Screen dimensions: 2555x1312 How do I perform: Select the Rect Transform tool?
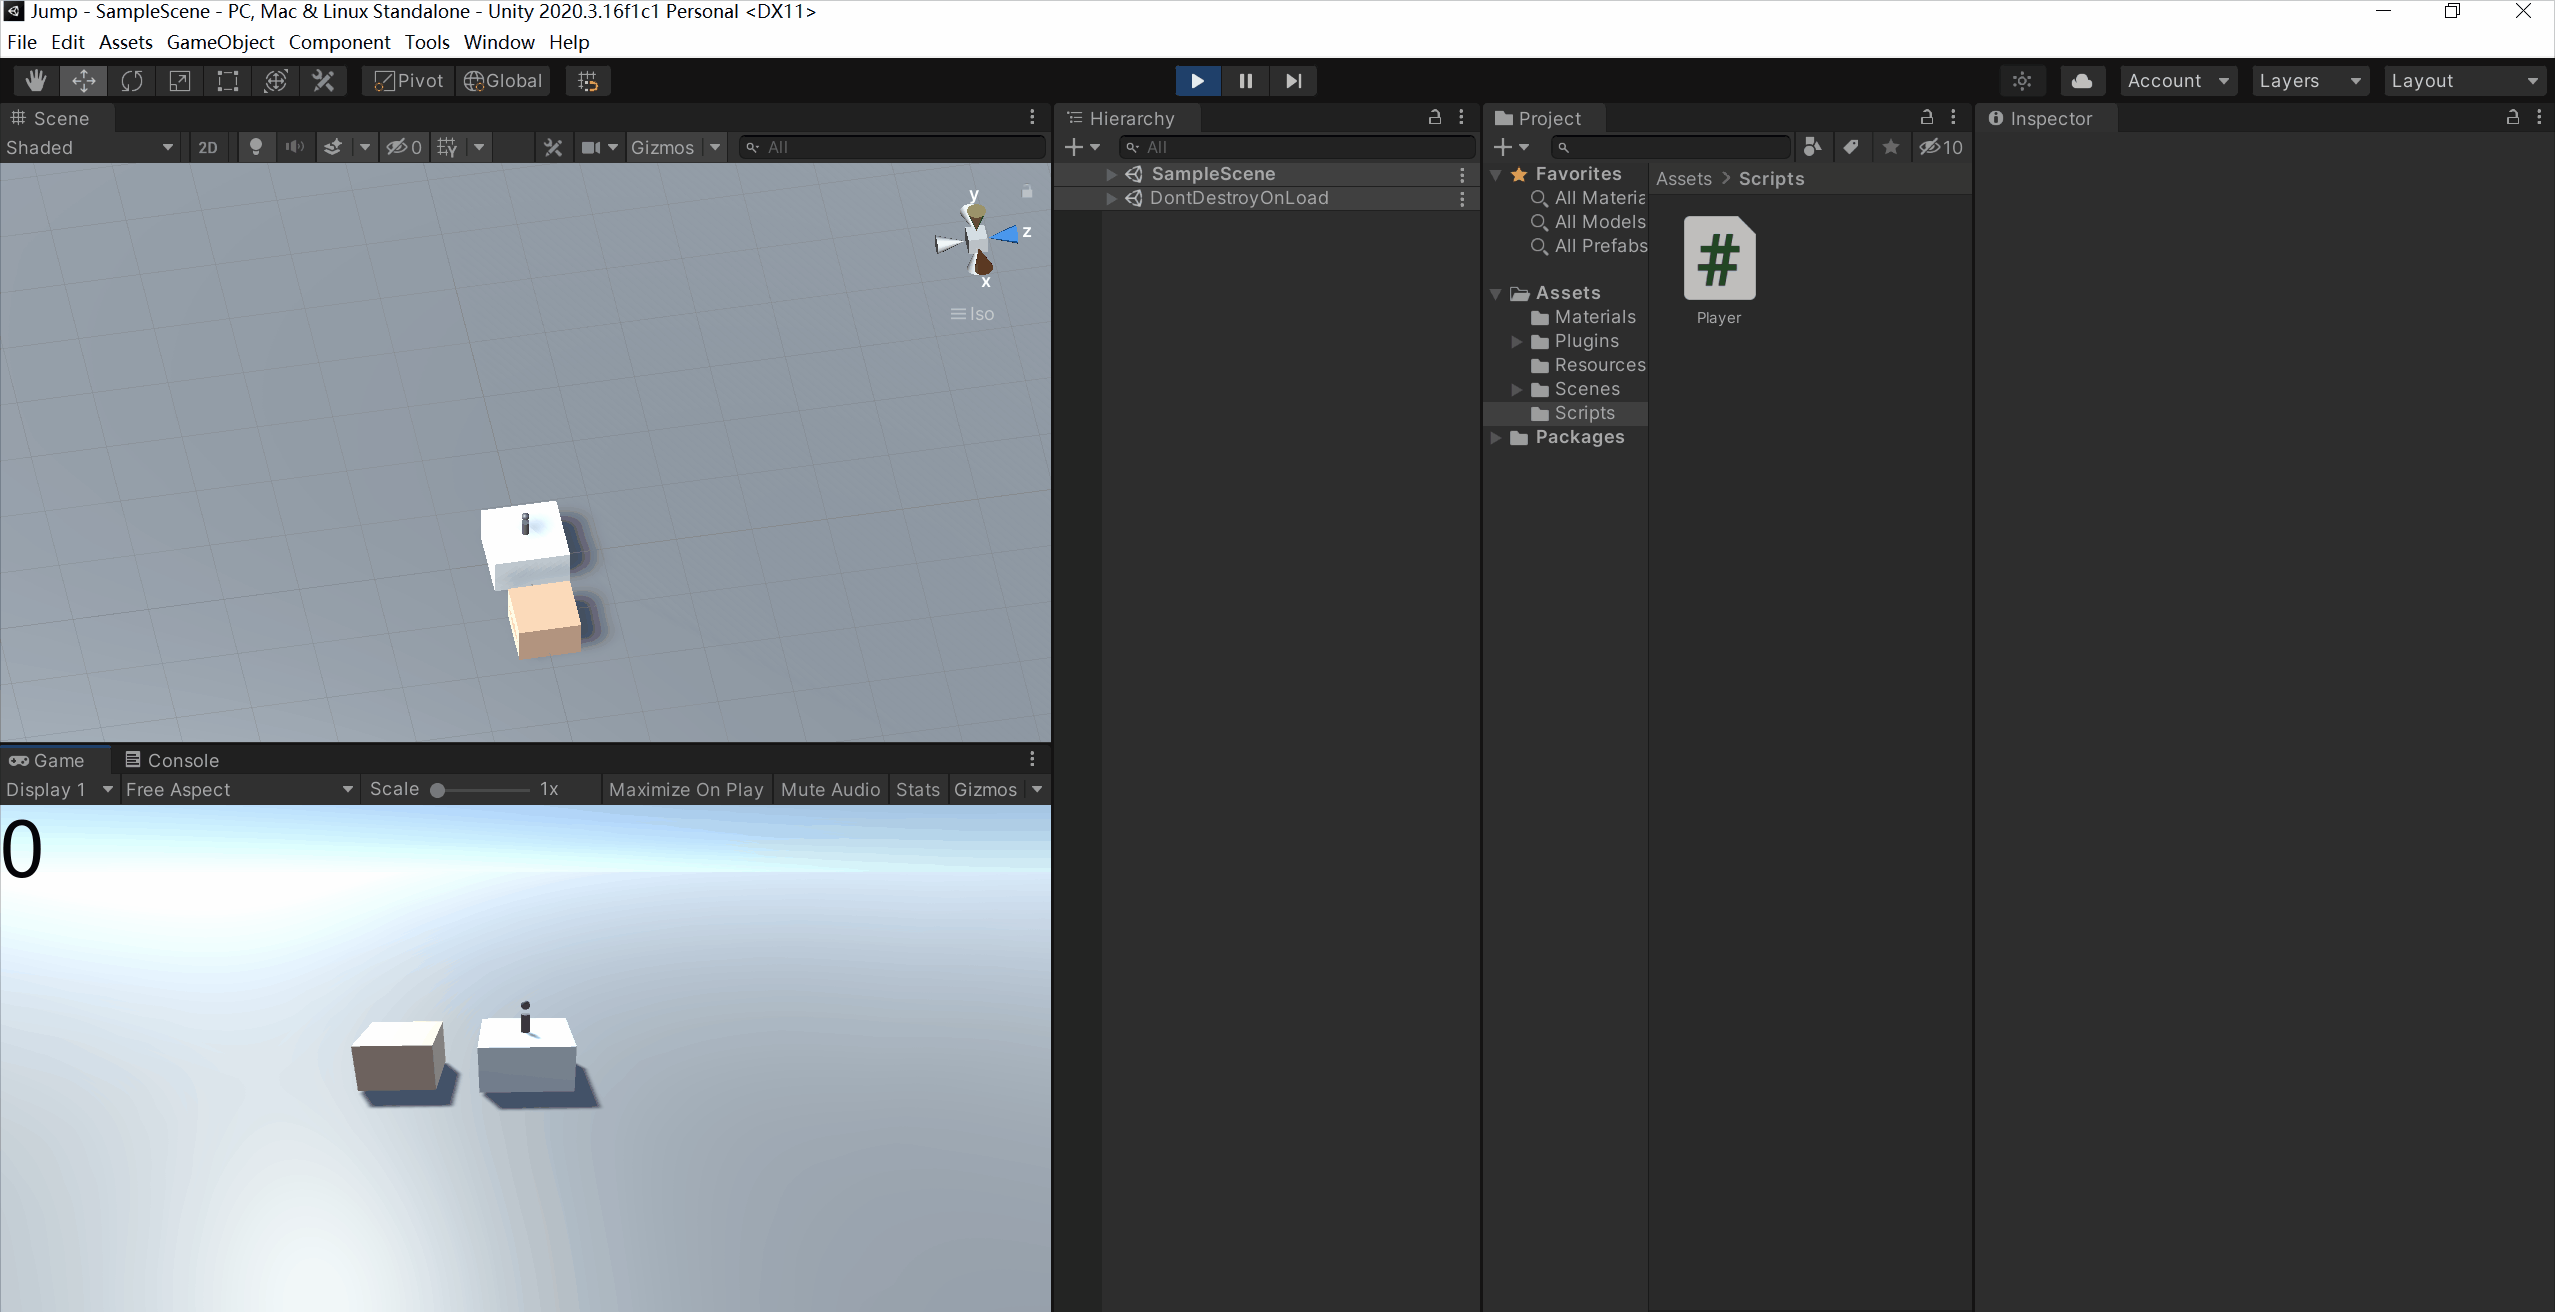tap(228, 81)
